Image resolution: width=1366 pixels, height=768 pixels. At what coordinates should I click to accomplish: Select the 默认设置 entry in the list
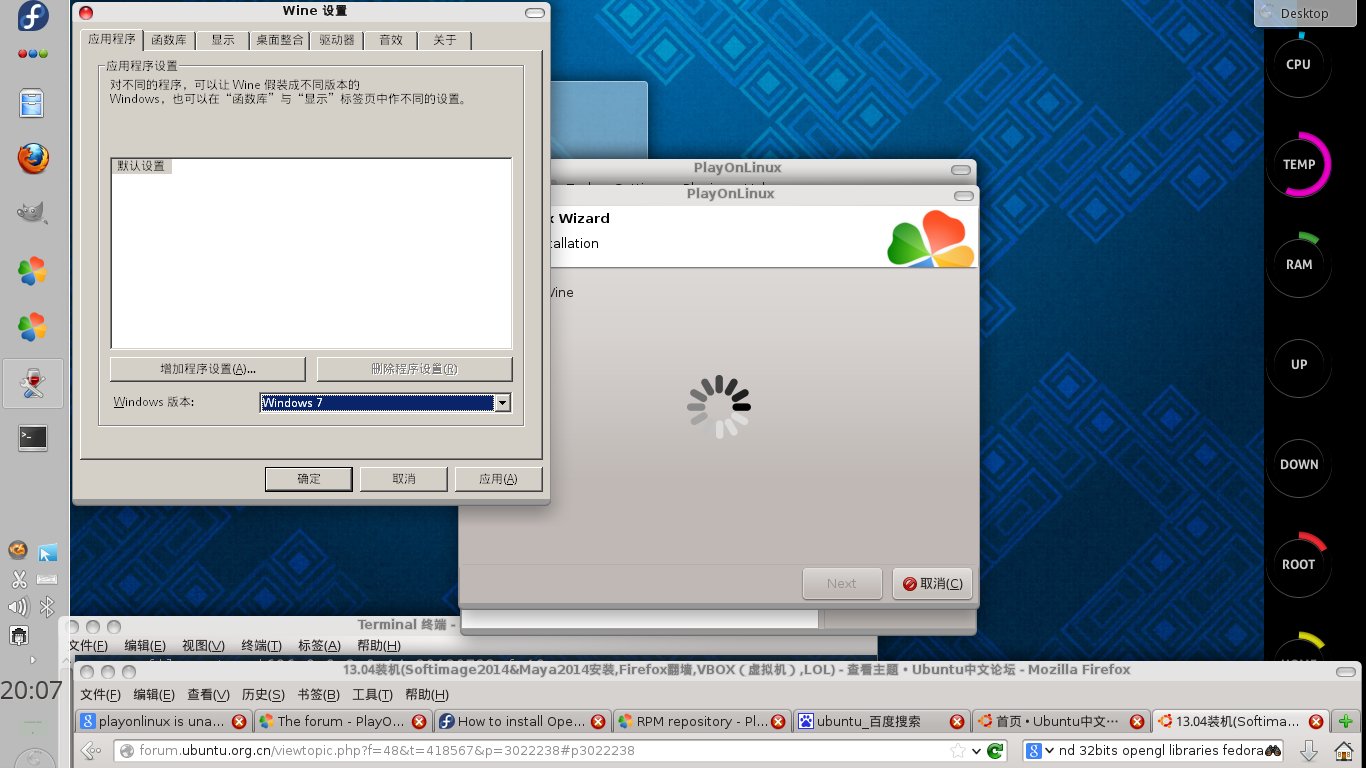(x=141, y=166)
